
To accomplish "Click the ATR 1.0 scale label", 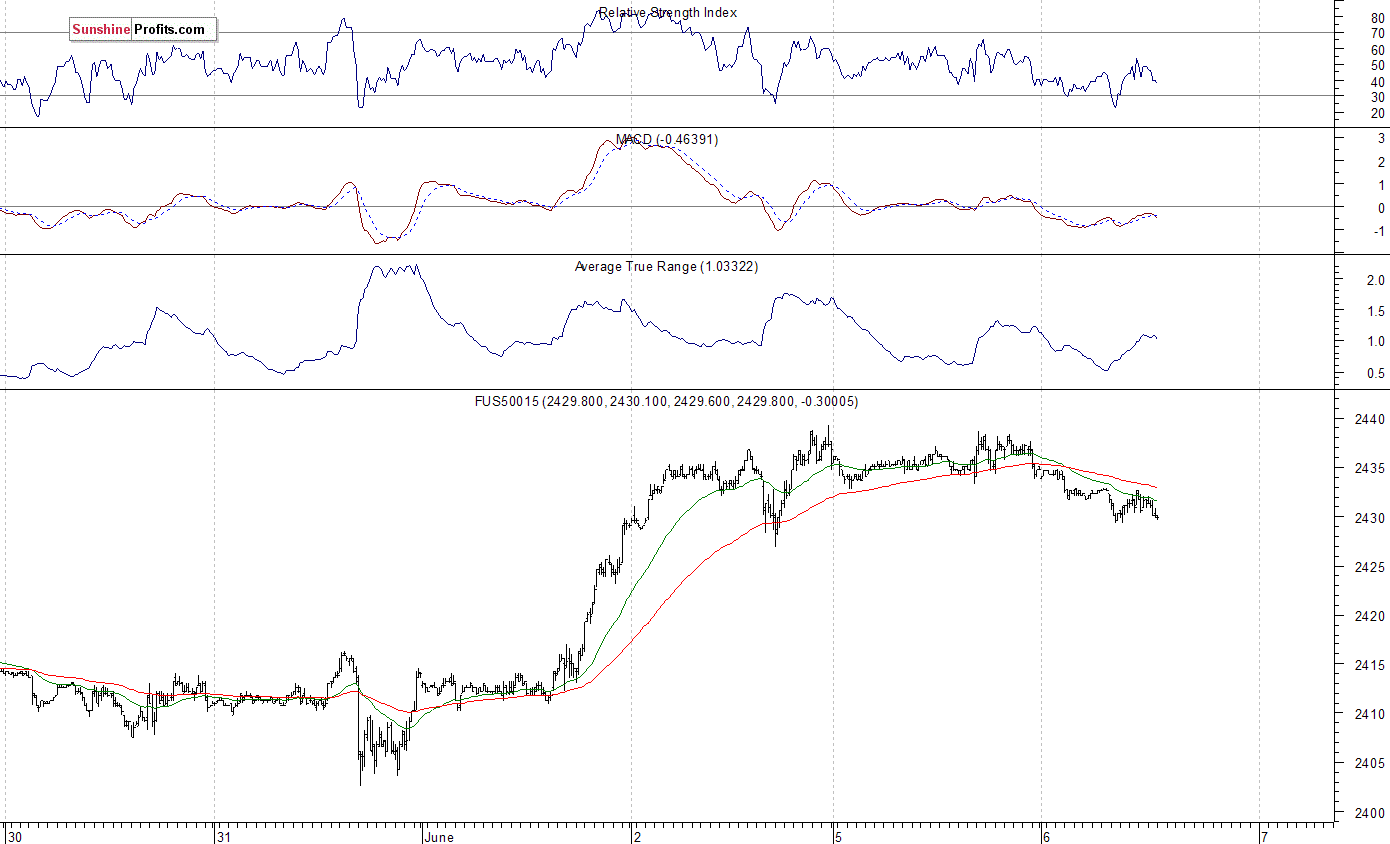I will [x=1375, y=342].
